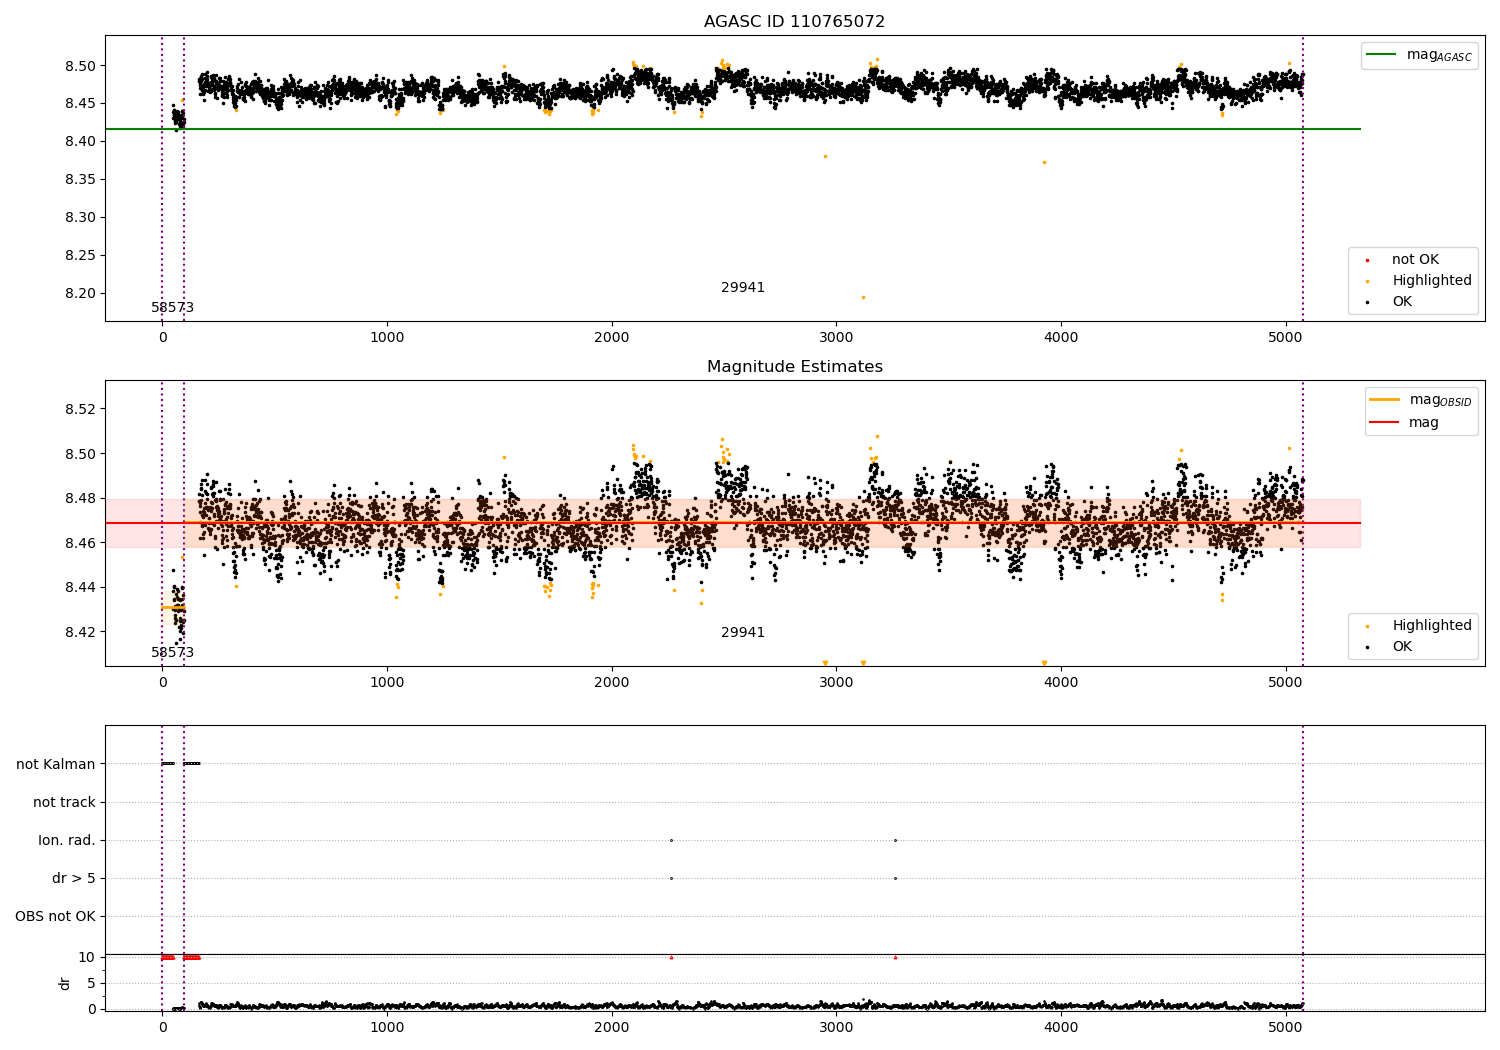Viewport: 1500px width, 1050px height.
Task: Click the 'dr' y-axis label
Action: tap(65, 983)
